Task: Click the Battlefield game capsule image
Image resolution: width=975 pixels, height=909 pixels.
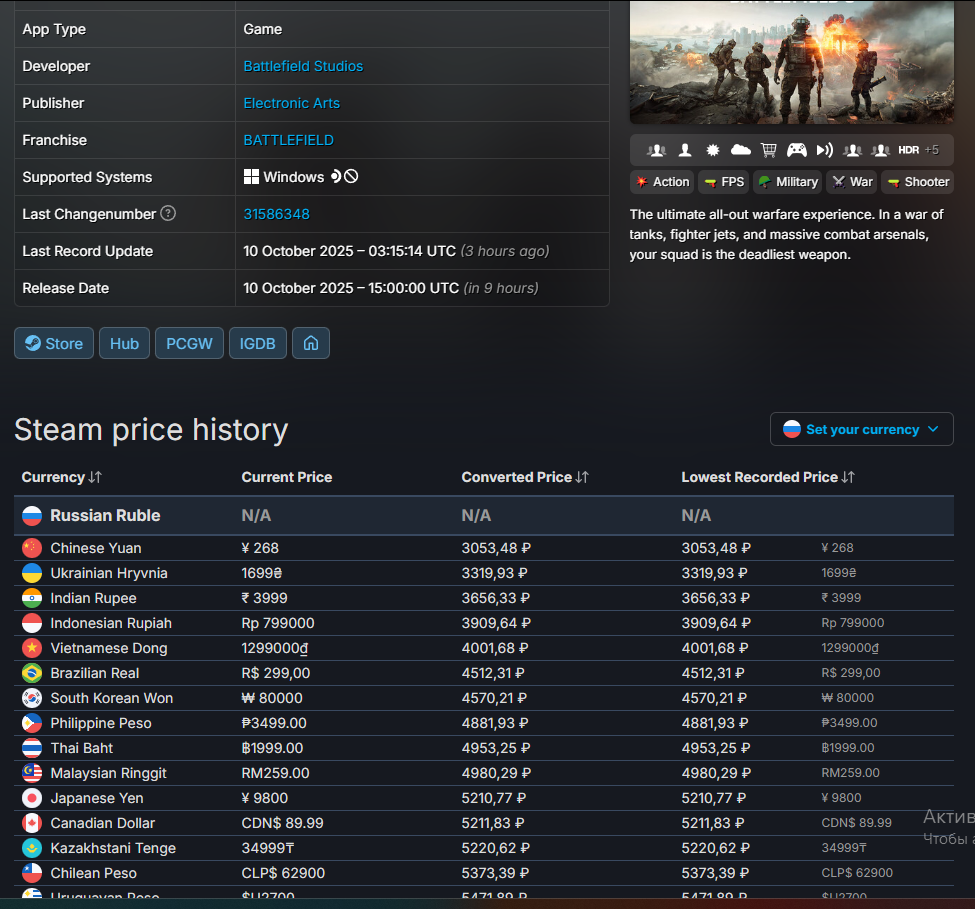Action: (x=792, y=62)
